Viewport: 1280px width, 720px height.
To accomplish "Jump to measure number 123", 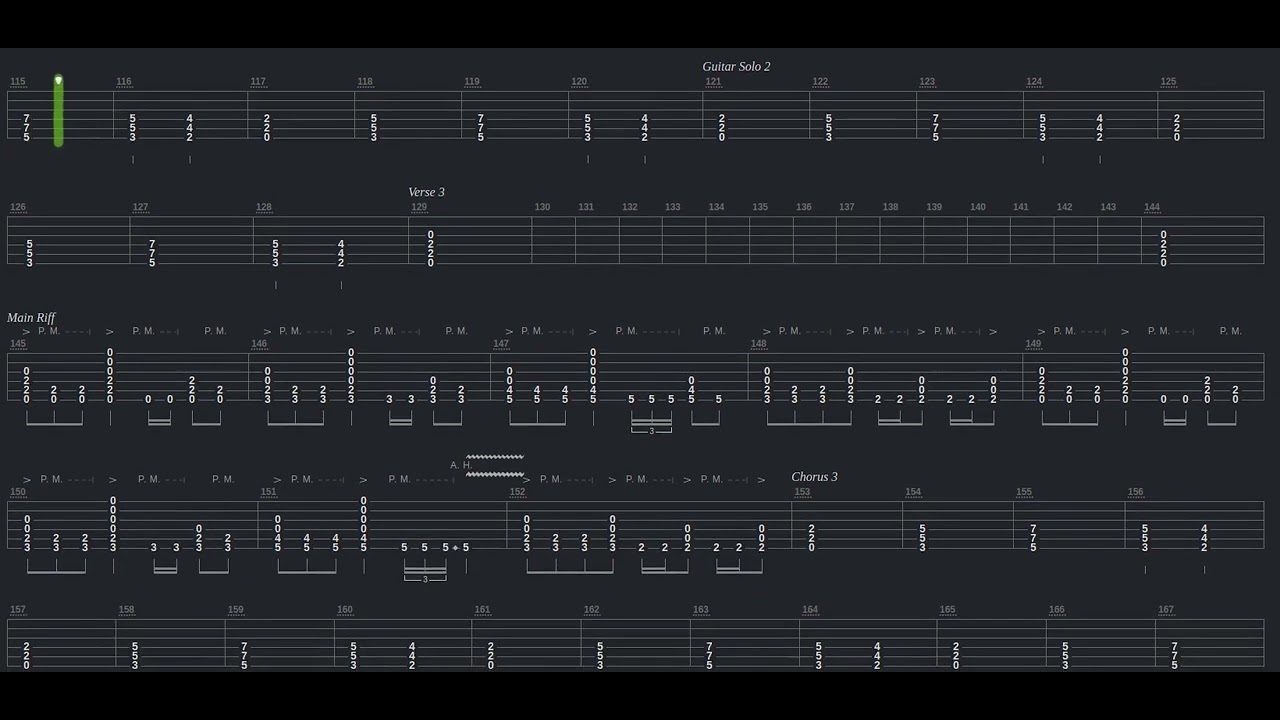I will click(x=927, y=82).
